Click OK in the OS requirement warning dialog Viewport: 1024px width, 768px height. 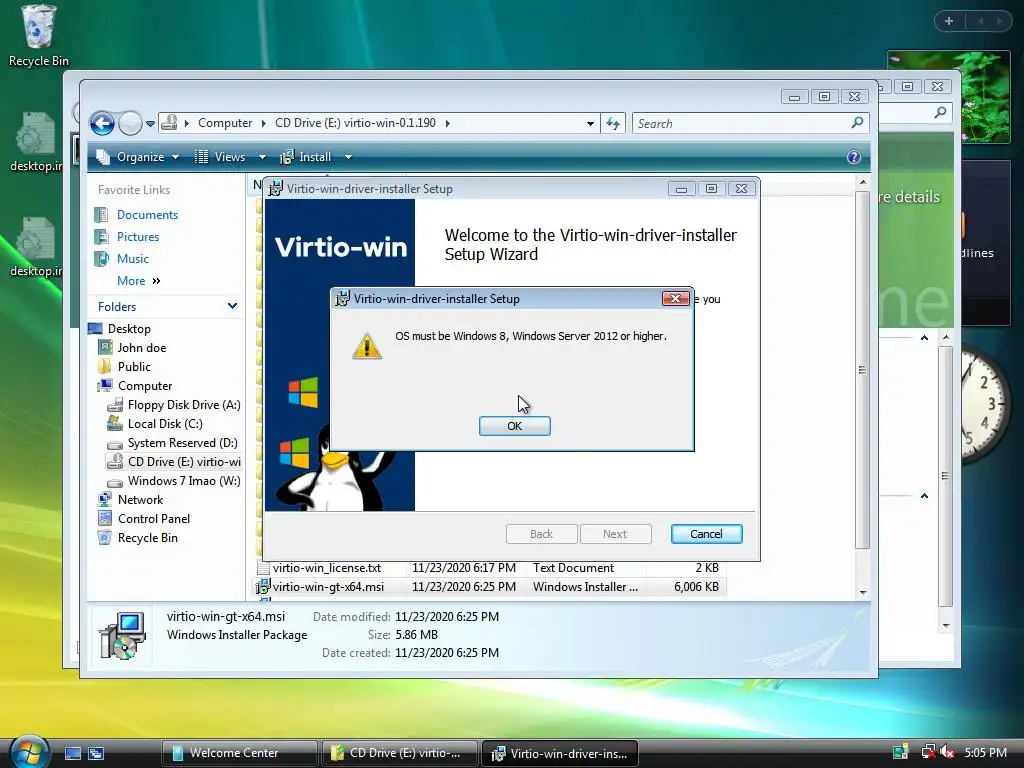pos(515,426)
